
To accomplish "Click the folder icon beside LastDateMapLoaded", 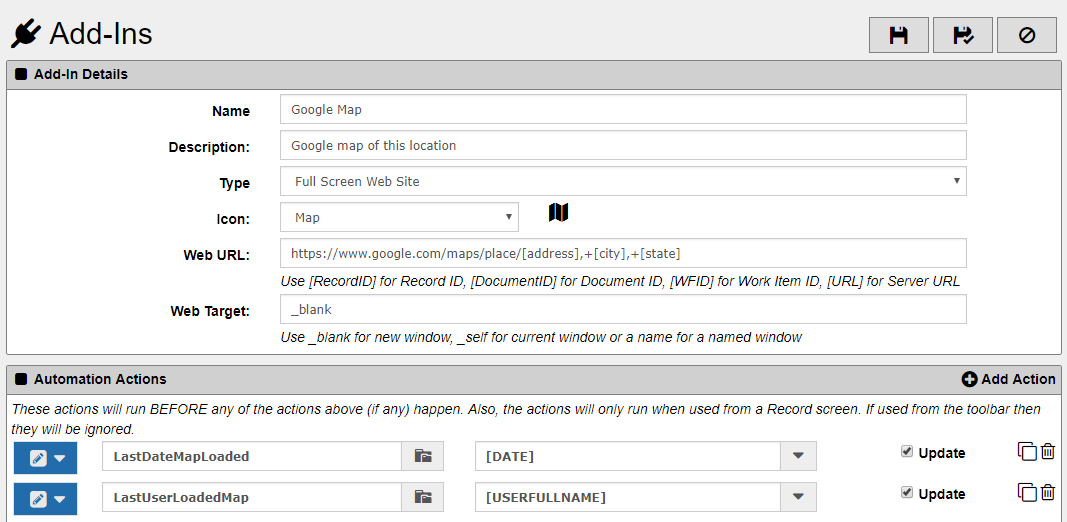I will 423,456.
